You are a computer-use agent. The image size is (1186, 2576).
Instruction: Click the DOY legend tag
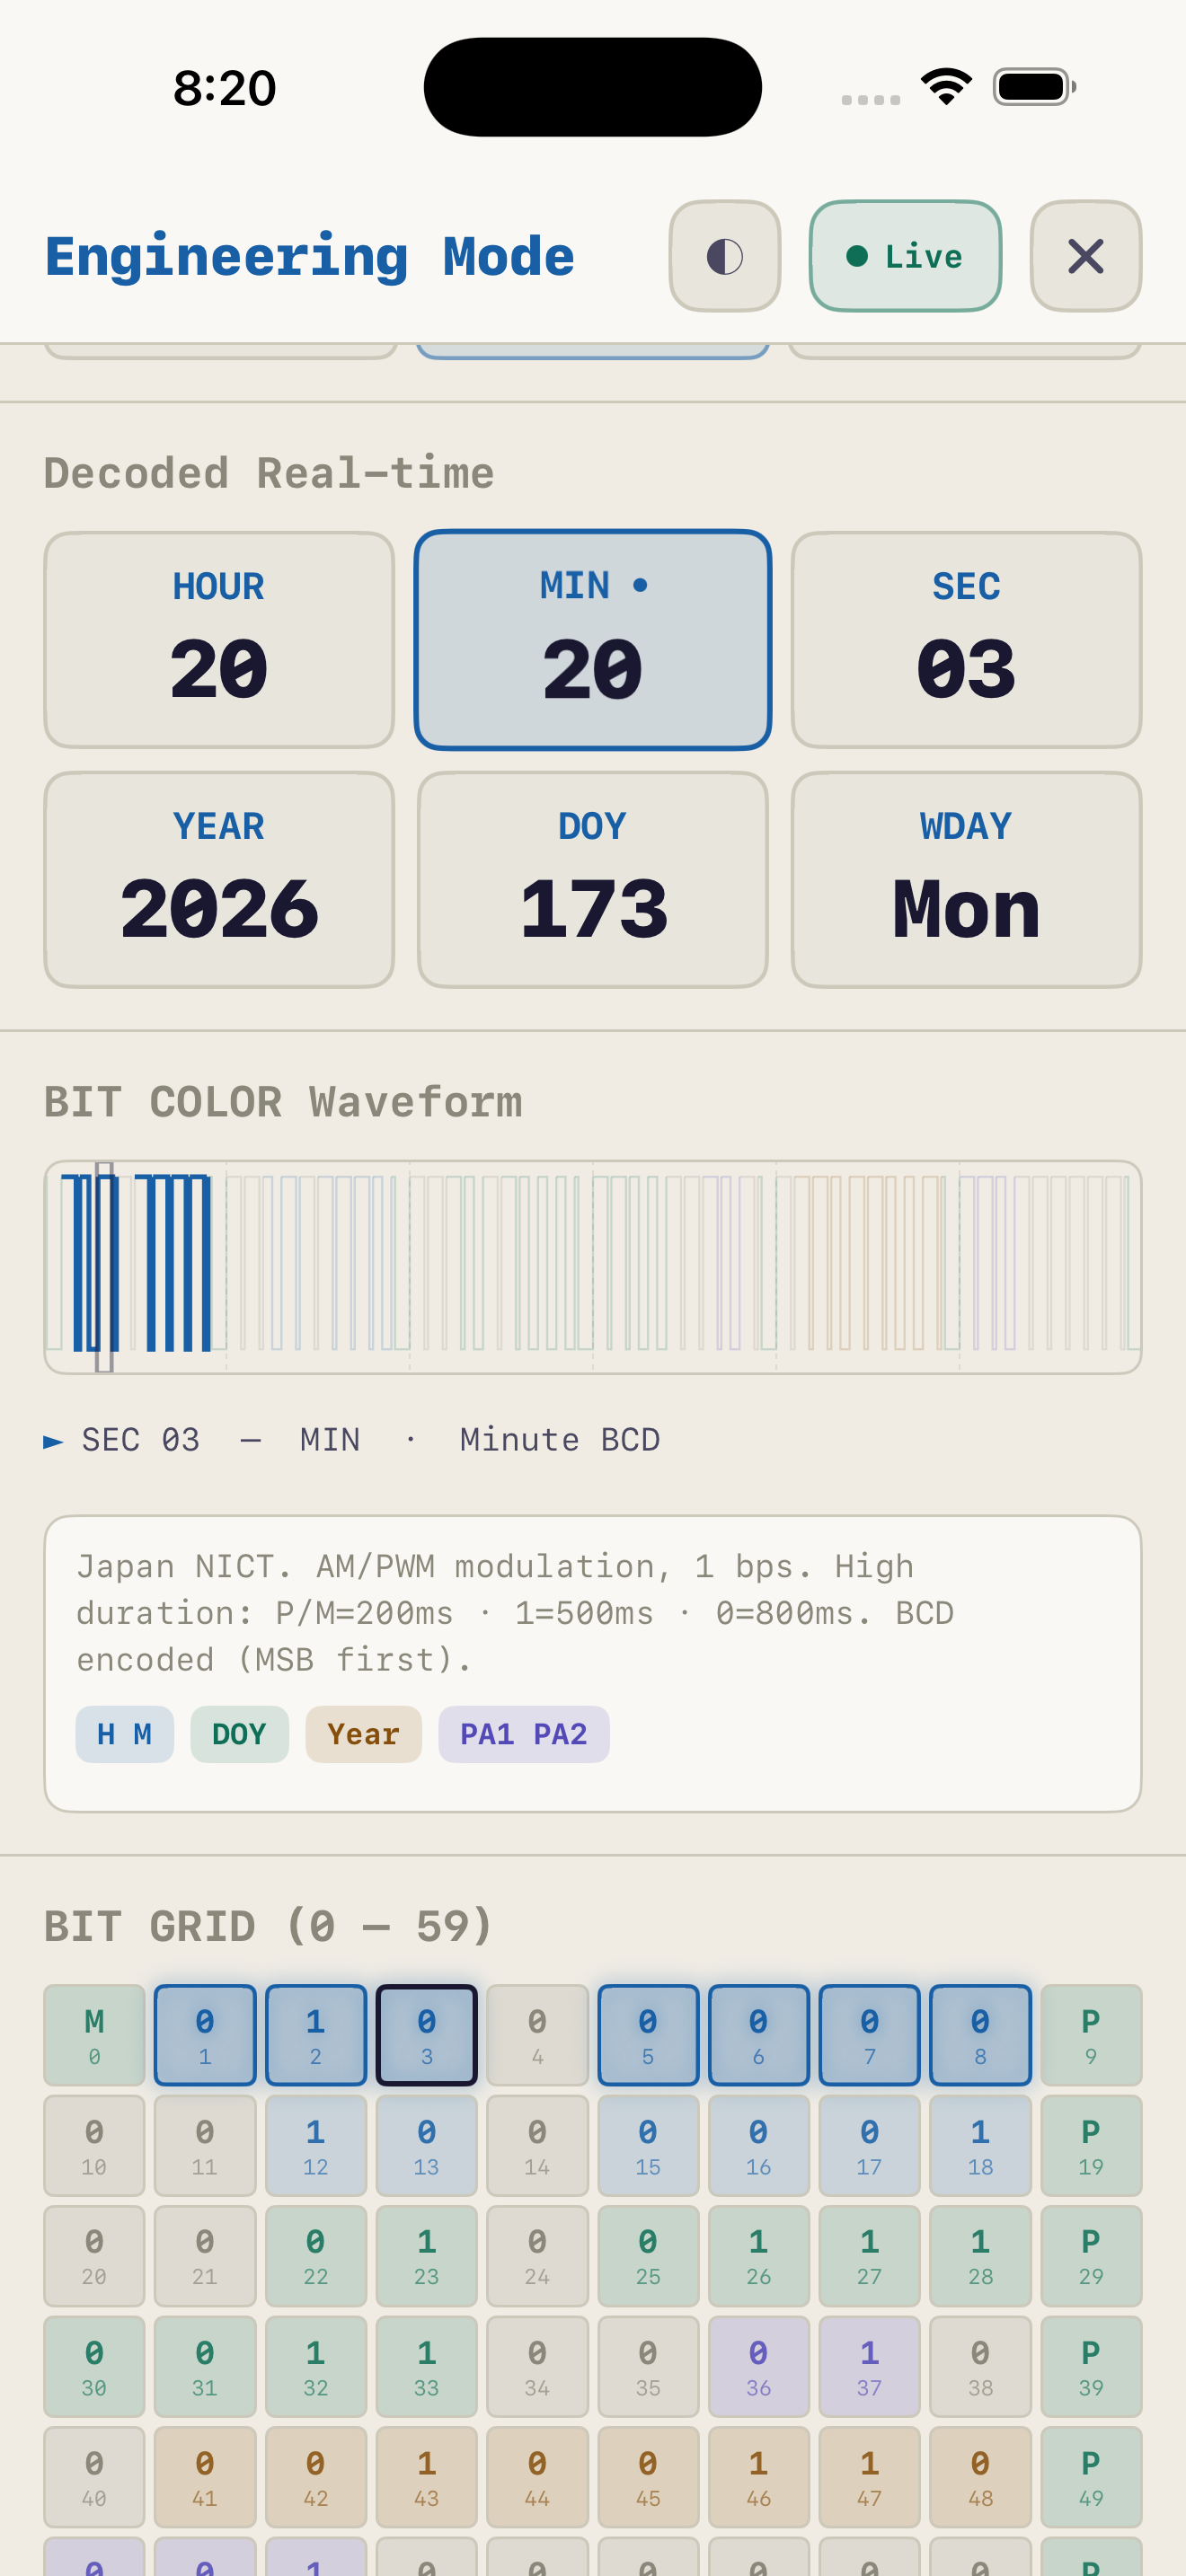click(x=239, y=1734)
